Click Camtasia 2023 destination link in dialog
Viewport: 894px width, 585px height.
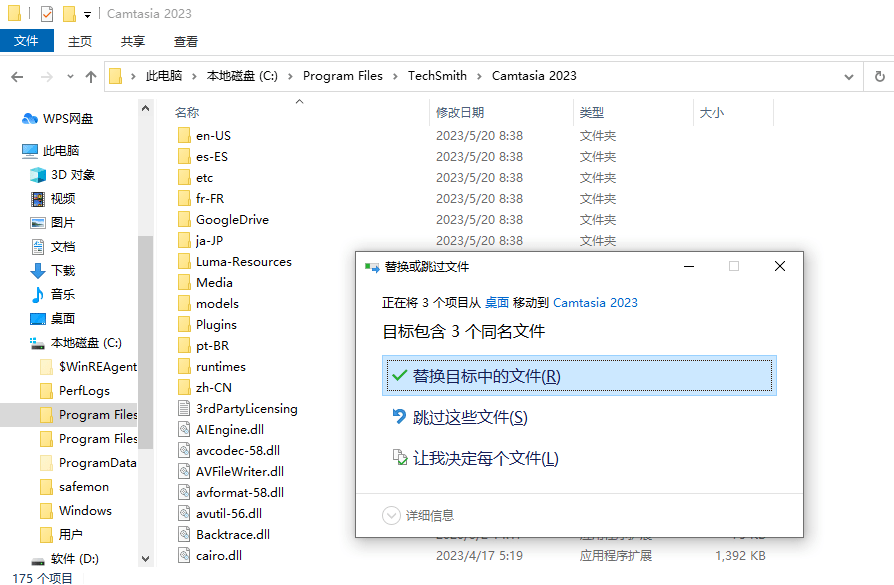(595, 303)
